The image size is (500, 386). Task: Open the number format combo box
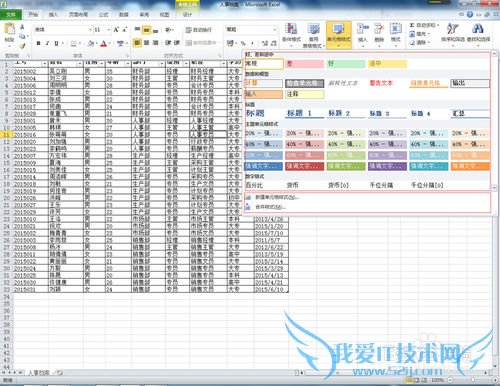pyautogui.click(x=251, y=30)
